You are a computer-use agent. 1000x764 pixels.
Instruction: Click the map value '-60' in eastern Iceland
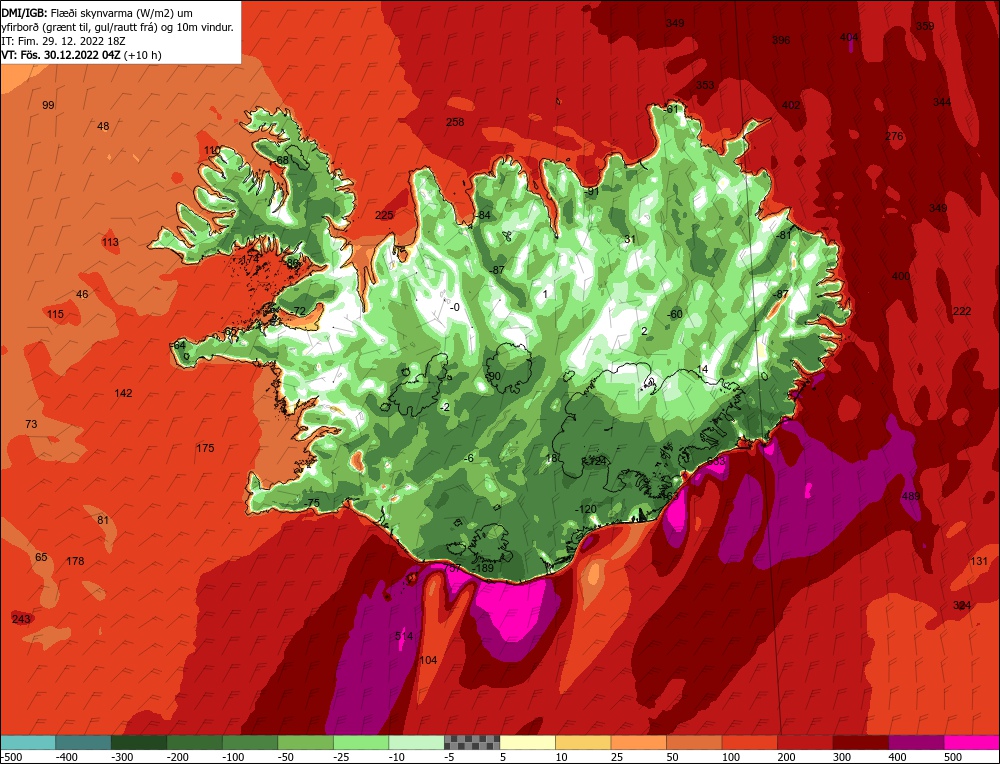[x=674, y=314]
